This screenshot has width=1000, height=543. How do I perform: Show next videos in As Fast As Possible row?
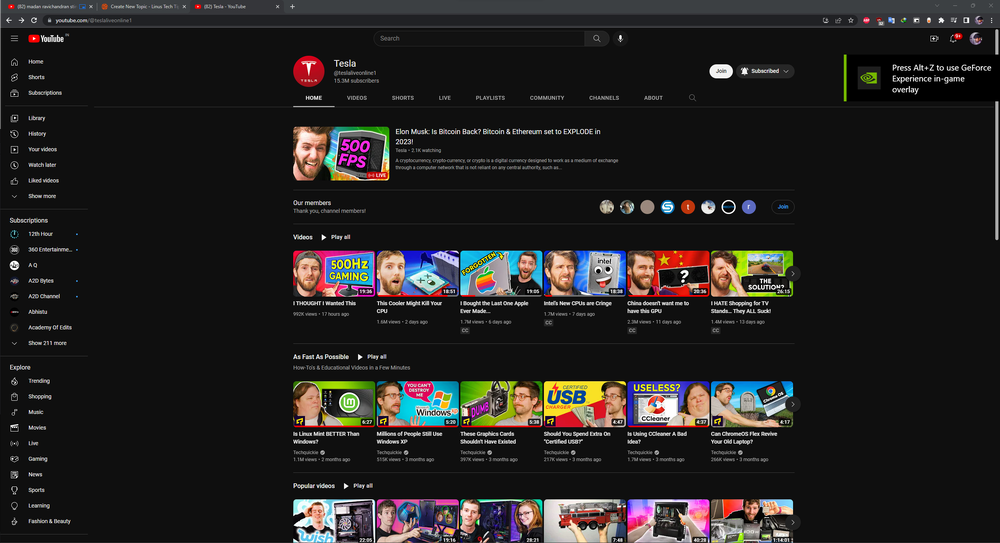point(792,405)
